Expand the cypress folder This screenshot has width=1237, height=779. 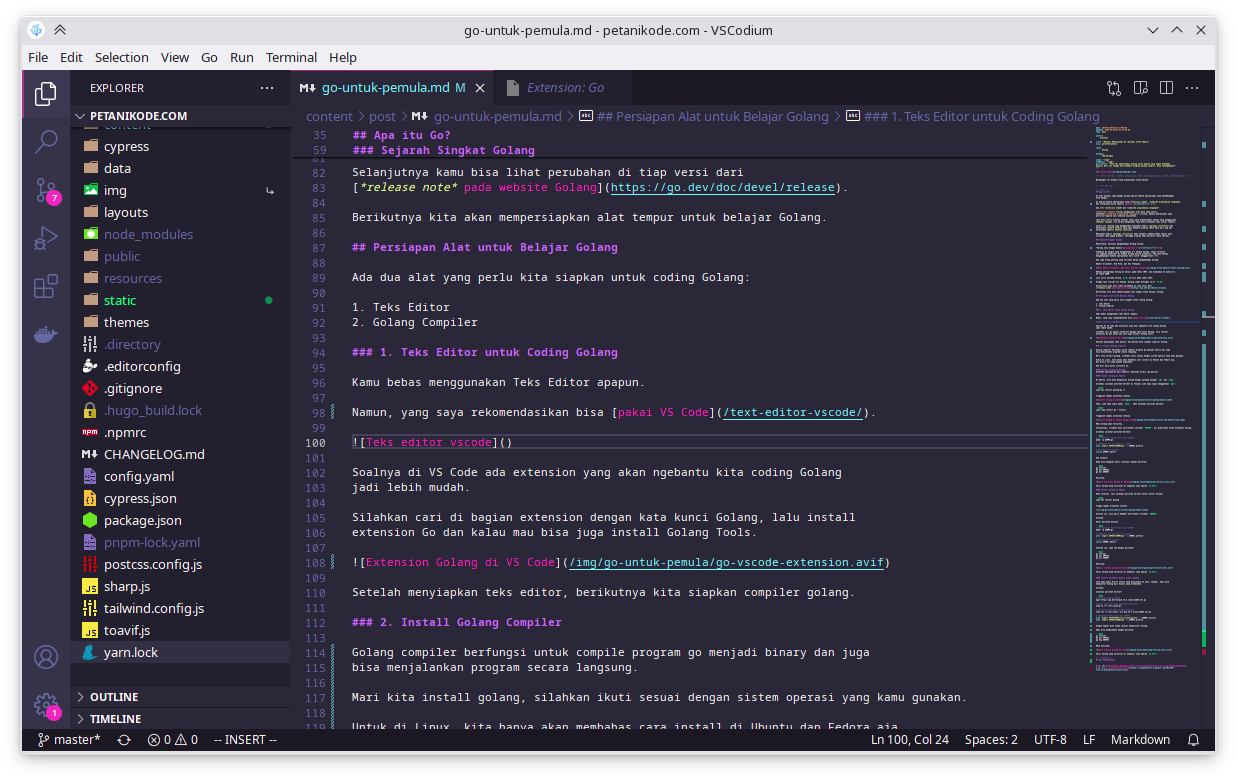(180, 146)
